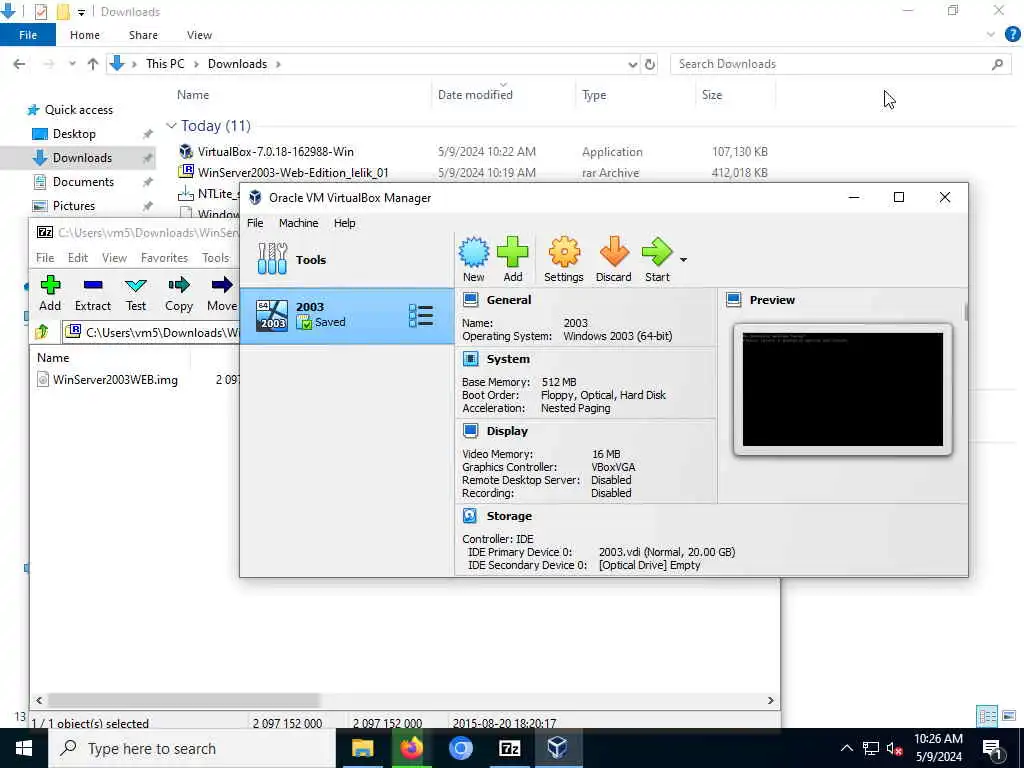Click the New VM icon in VirtualBox
Viewport: 1024px width, 768px height.
point(473,259)
